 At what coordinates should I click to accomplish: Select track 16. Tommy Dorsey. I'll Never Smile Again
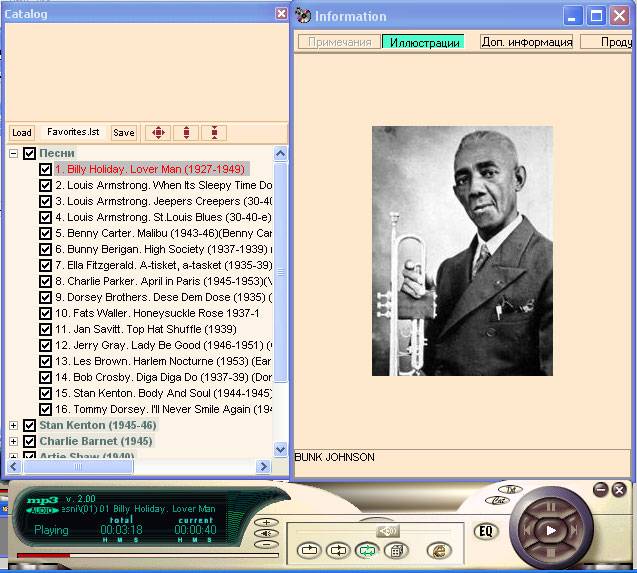point(163,409)
